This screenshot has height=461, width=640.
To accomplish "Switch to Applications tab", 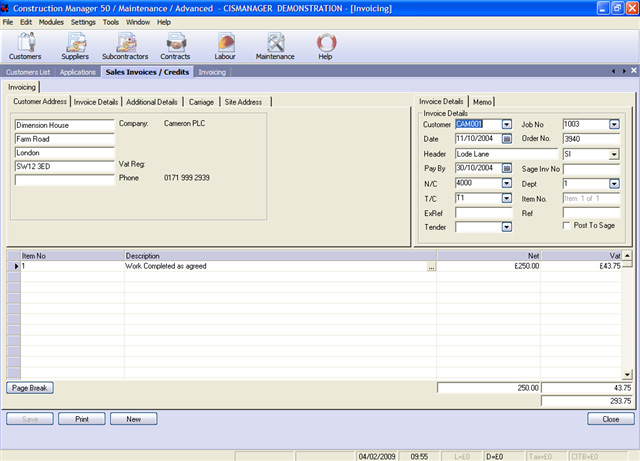I will tap(78, 72).
